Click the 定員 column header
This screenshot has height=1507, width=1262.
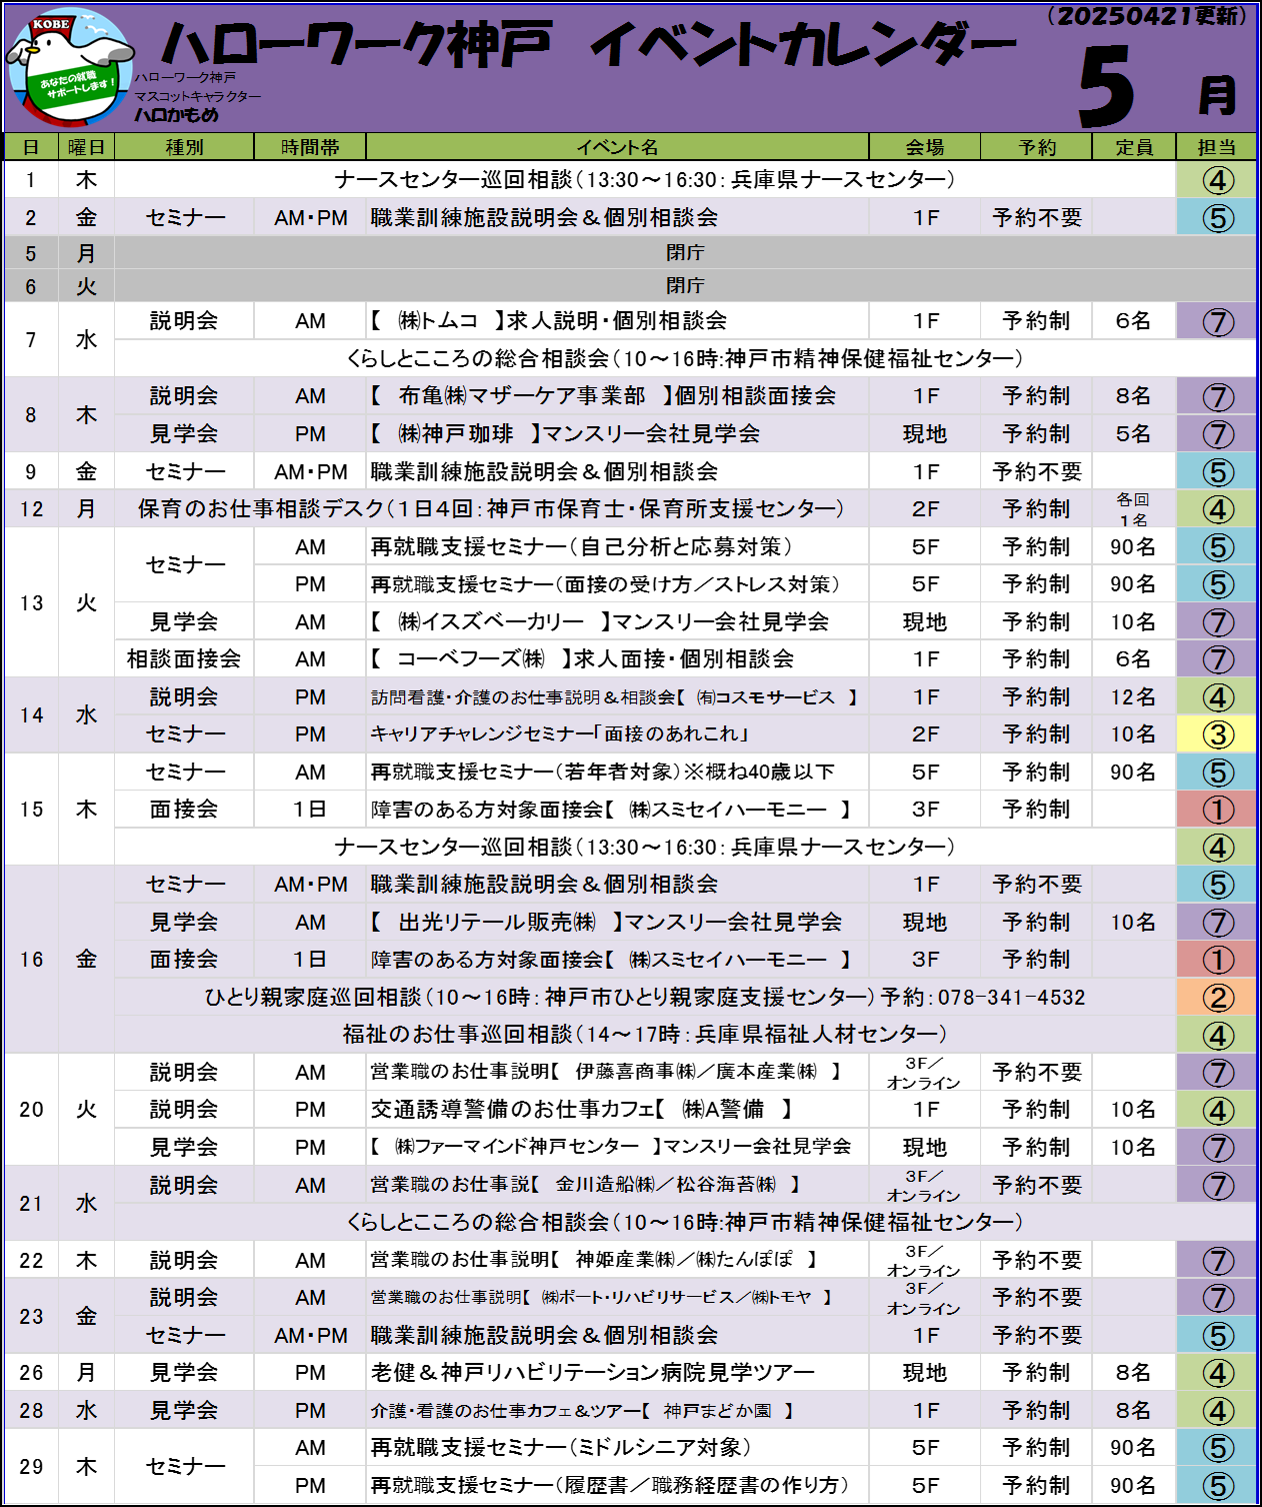tap(1134, 147)
